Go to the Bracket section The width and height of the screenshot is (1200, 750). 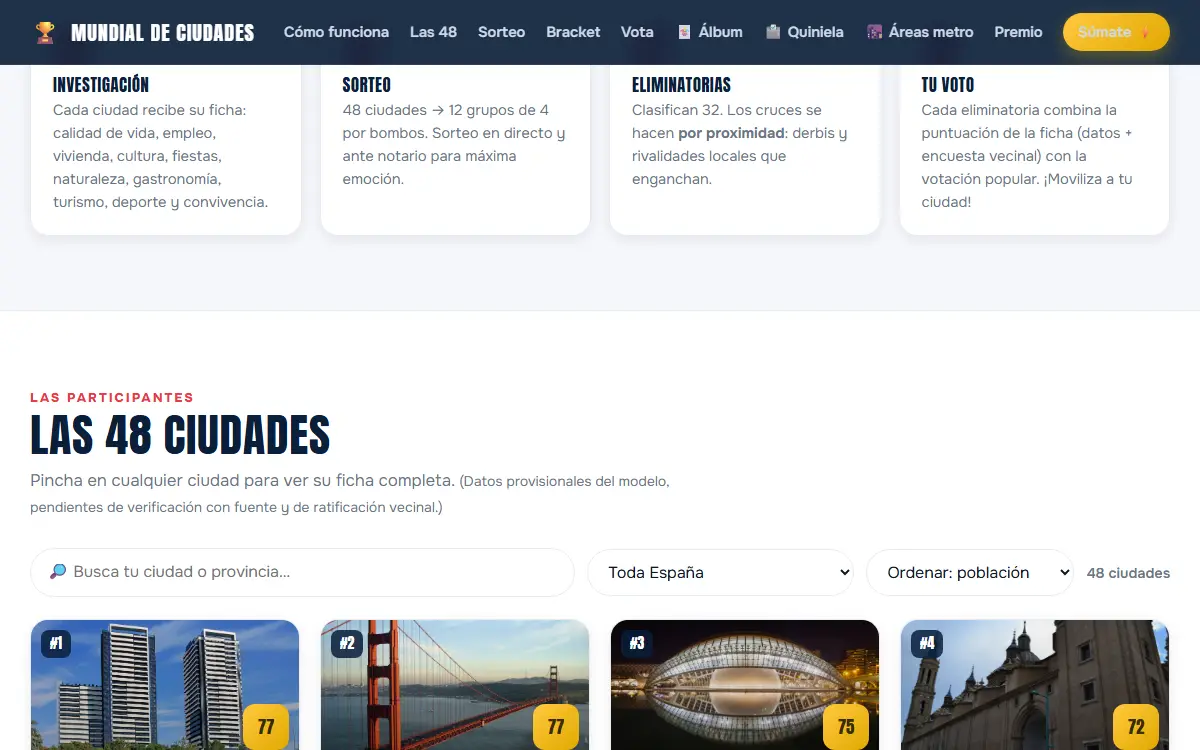(573, 32)
